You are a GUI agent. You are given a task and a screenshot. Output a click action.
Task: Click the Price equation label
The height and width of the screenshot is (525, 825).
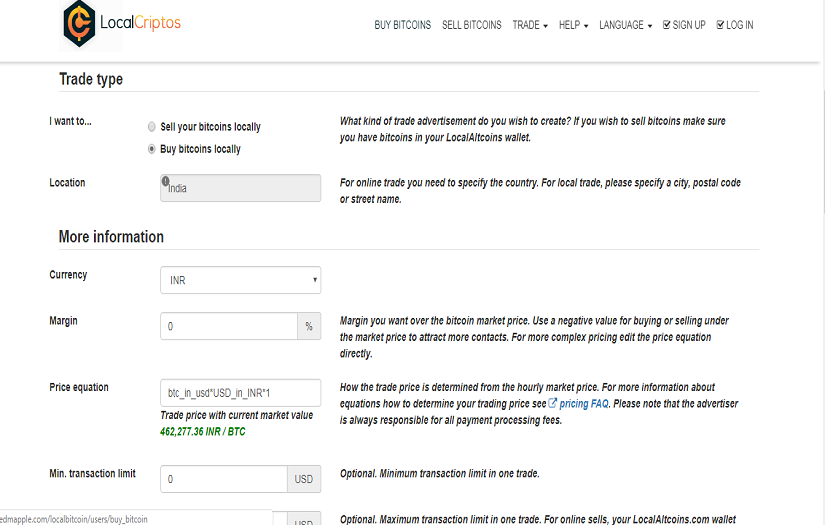[x=79, y=387]
